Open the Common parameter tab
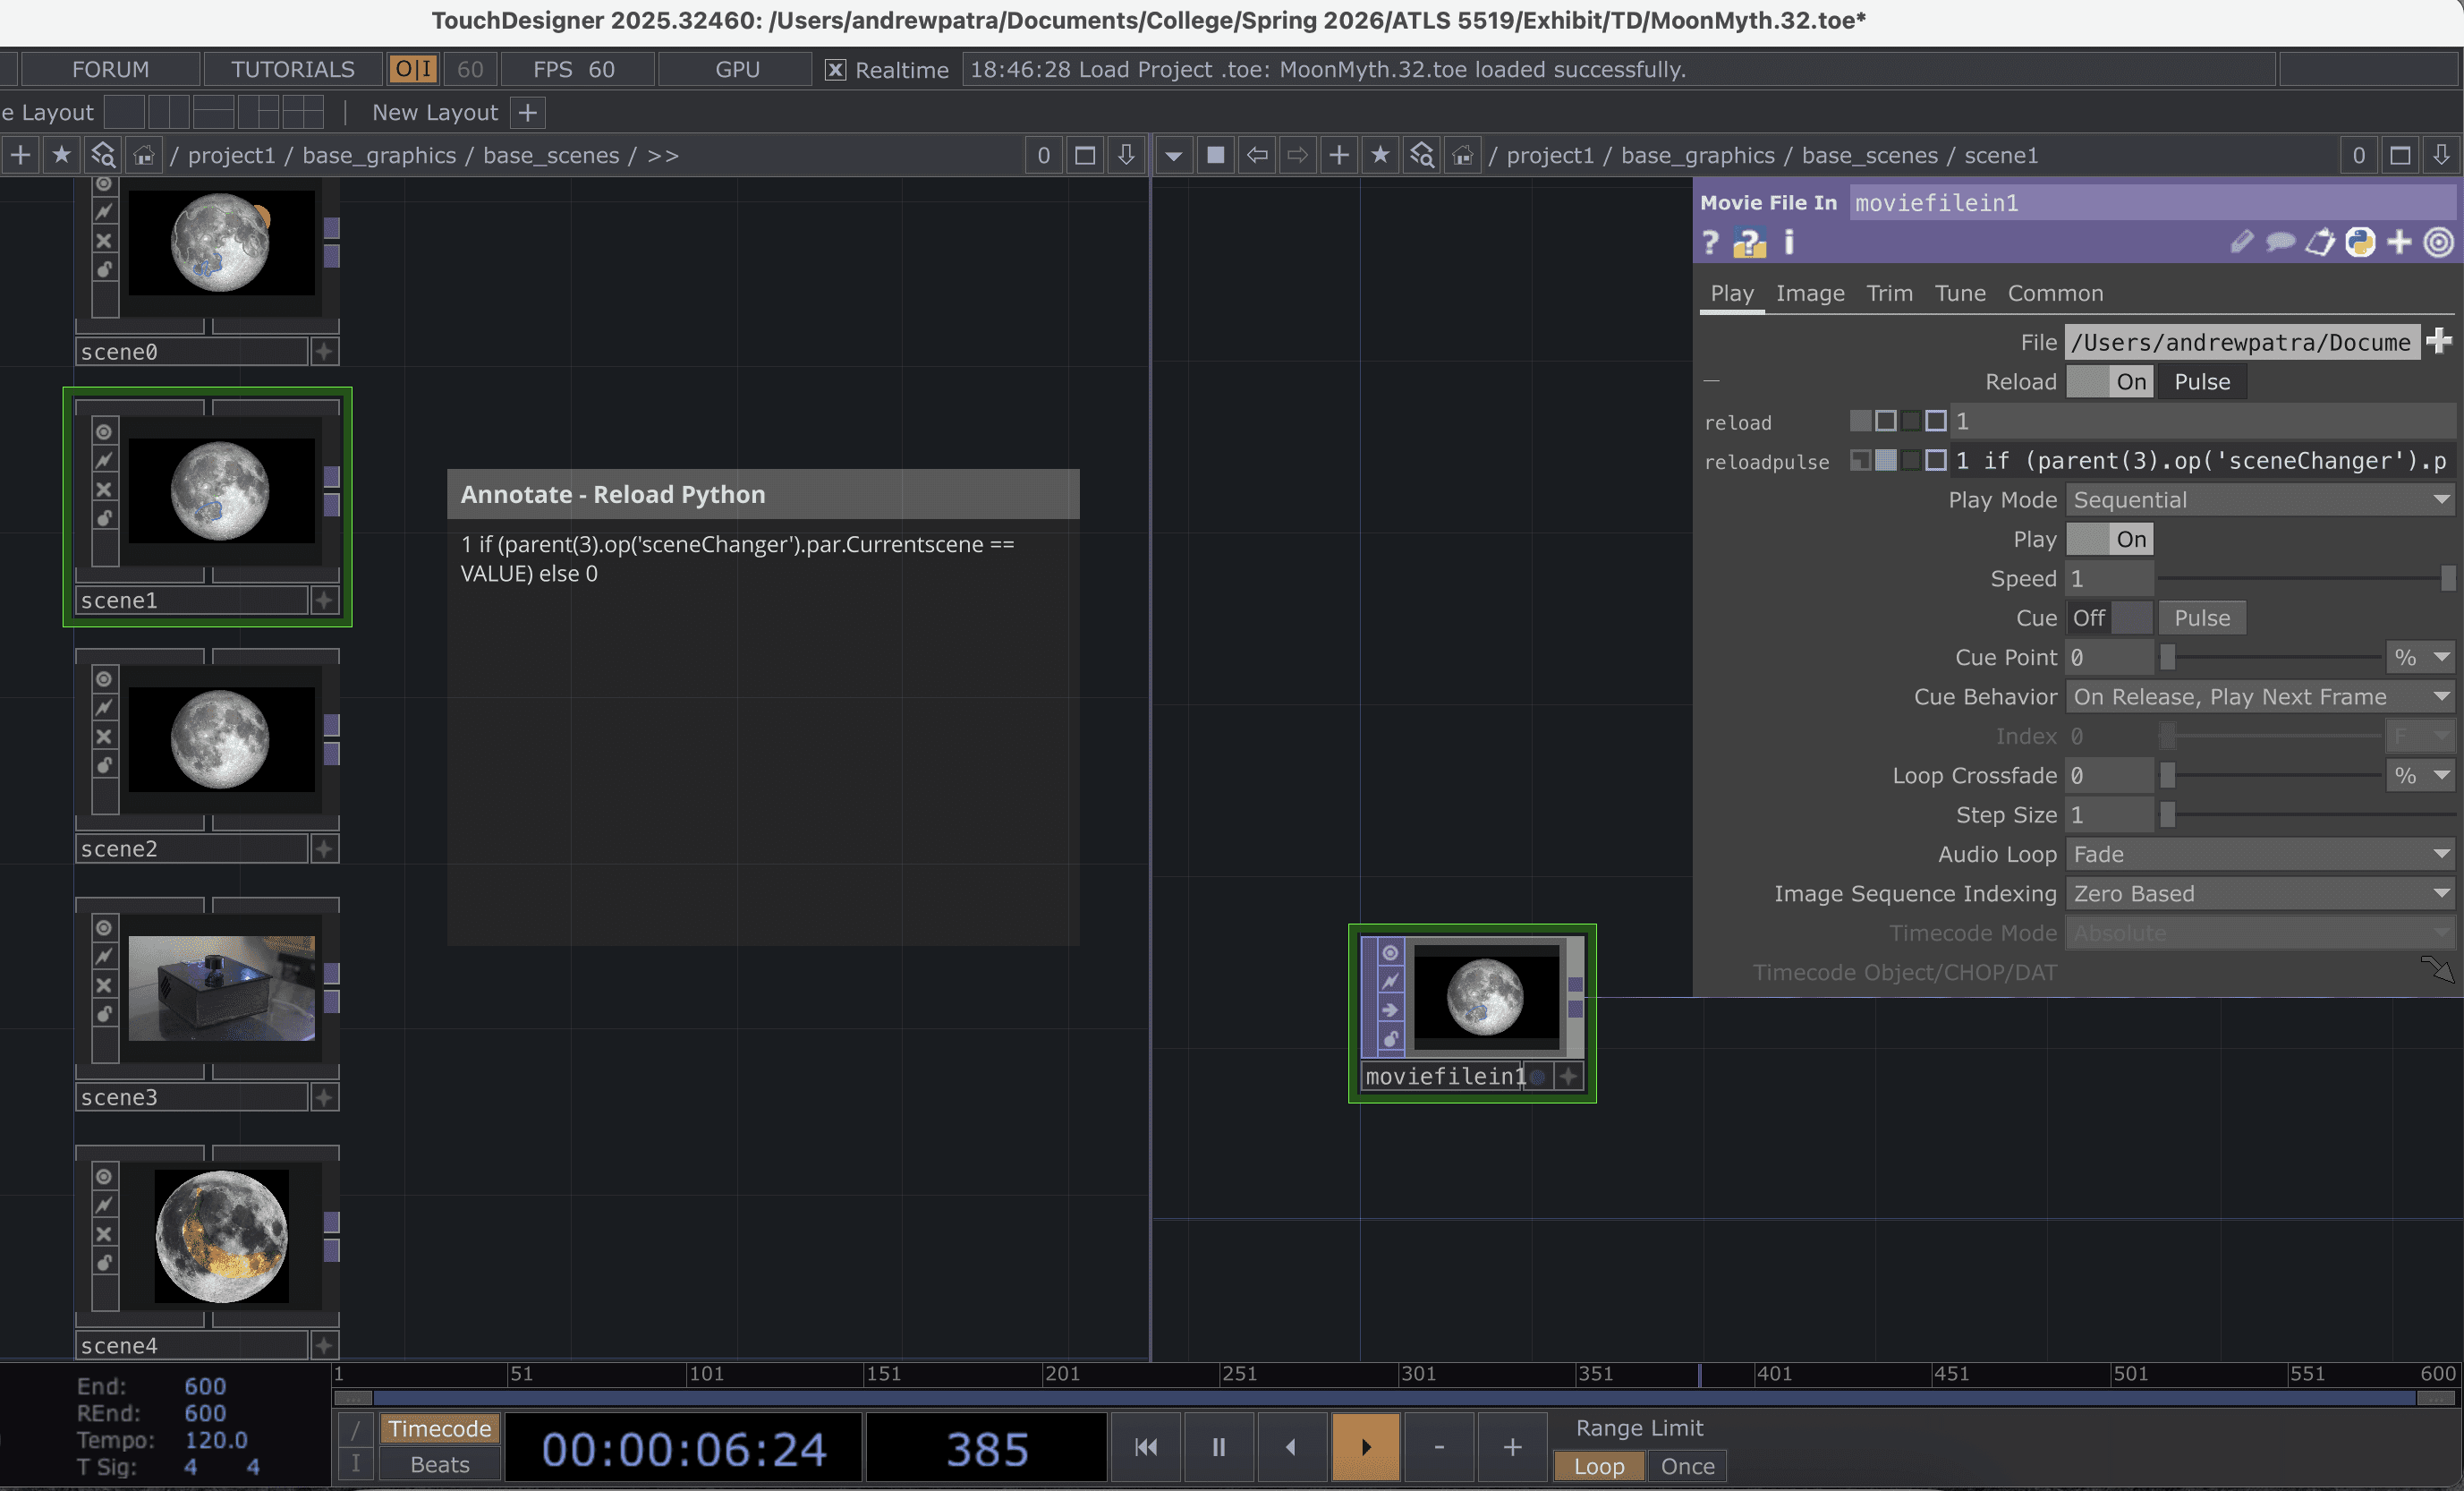 point(2055,293)
